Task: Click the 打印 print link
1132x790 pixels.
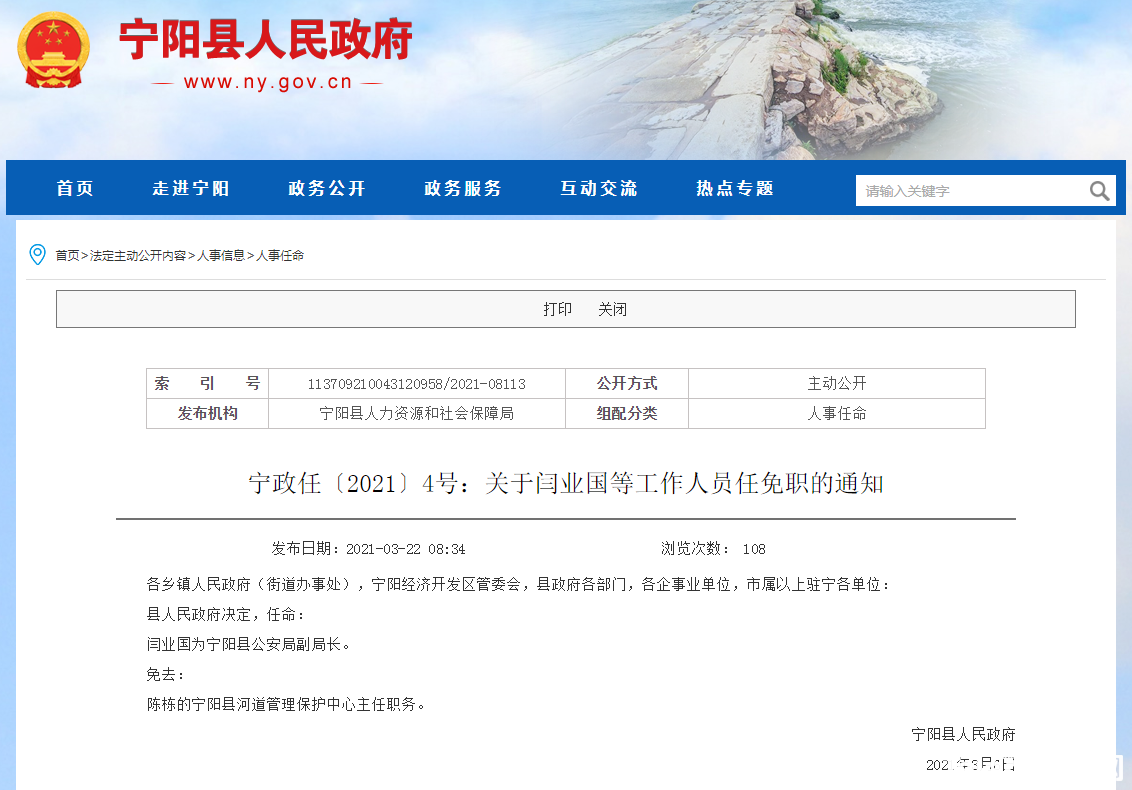Action: pyautogui.click(x=557, y=309)
